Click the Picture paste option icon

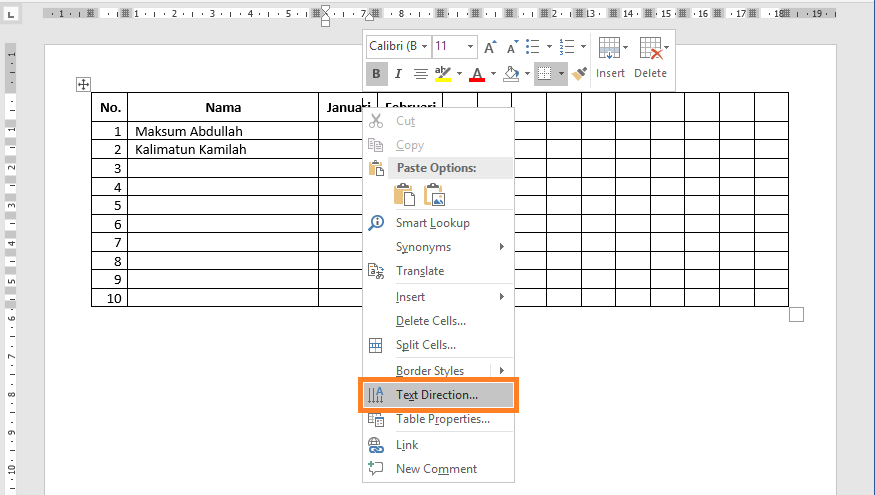pyautogui.click(x=435, y=195)
